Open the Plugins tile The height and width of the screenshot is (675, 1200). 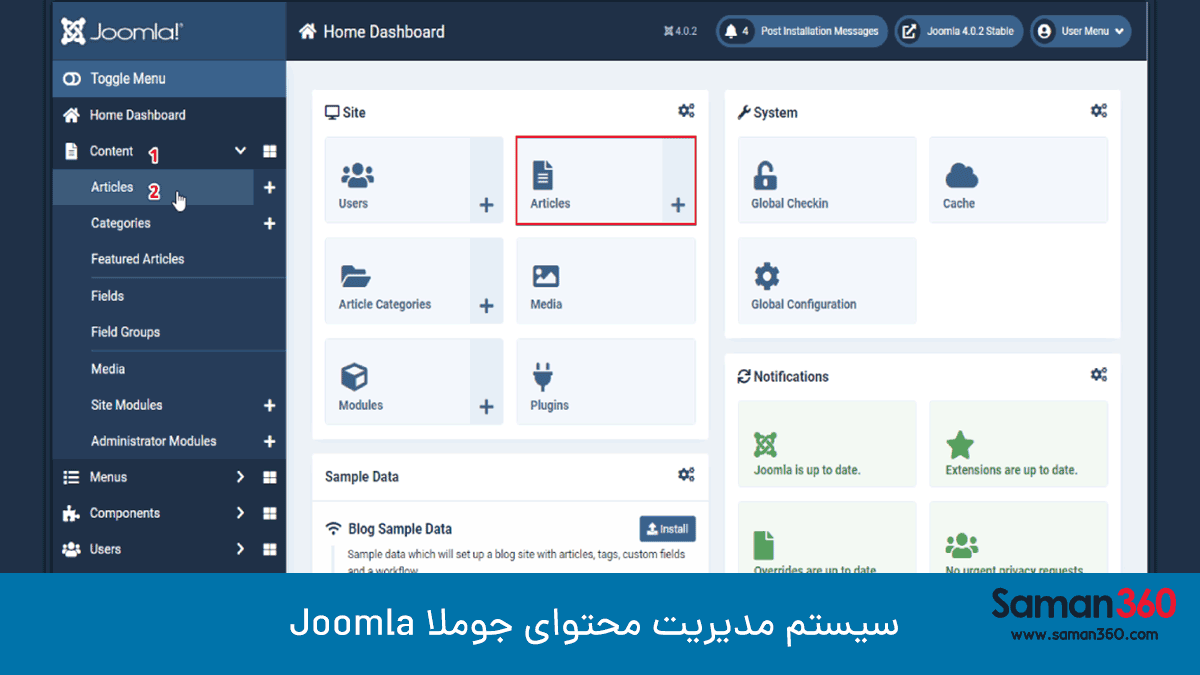click(606, 381)
